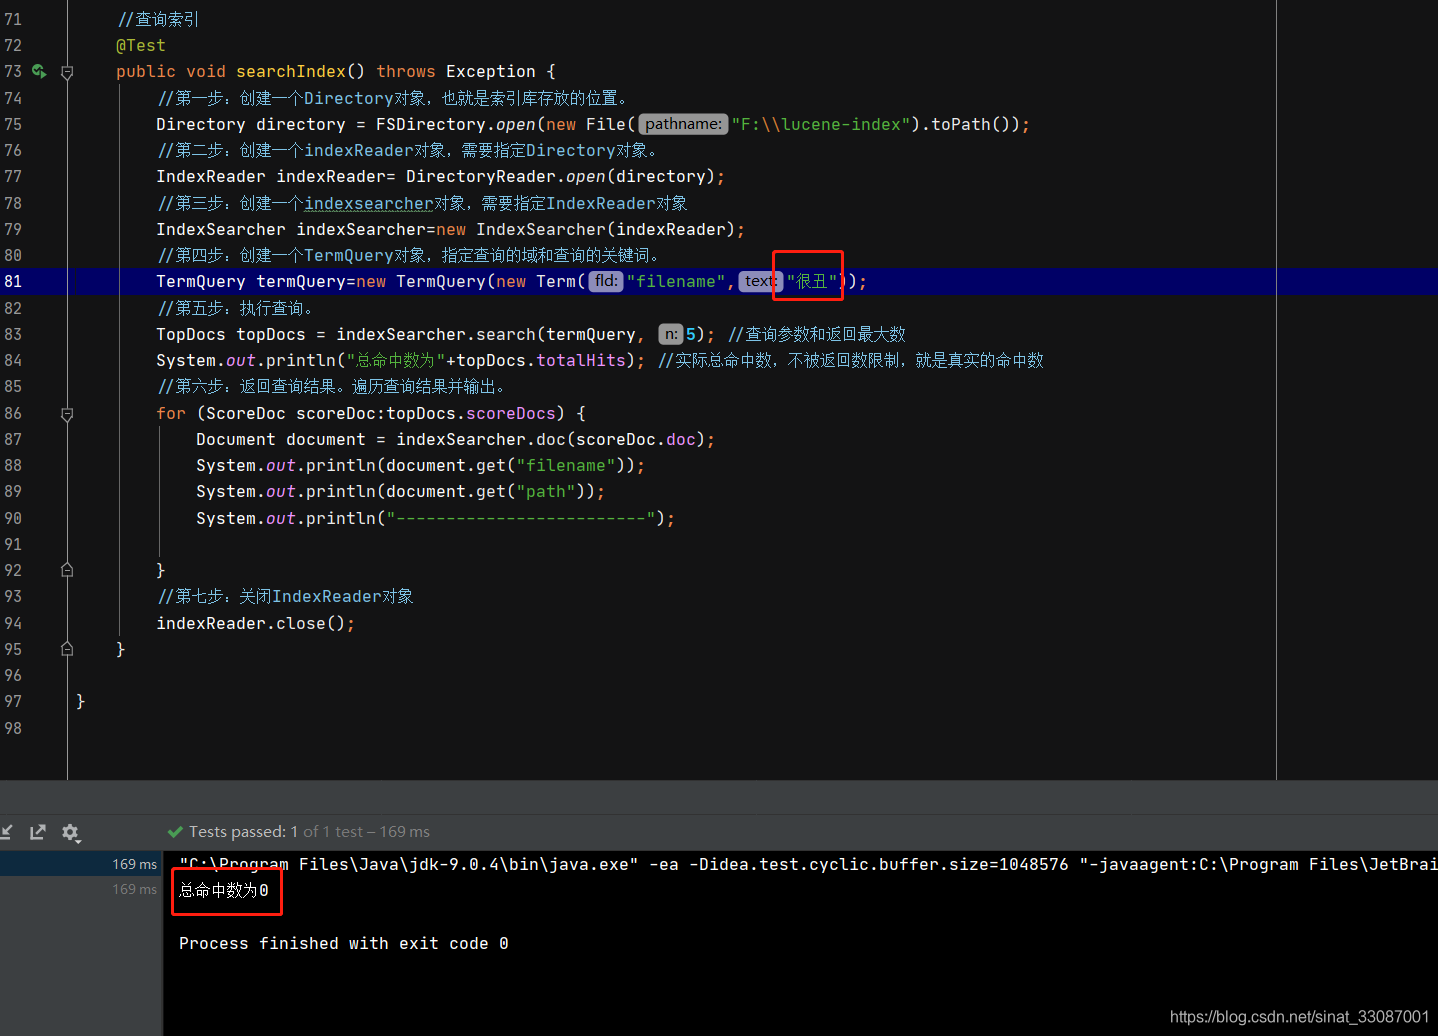Select the highlighted 169 ms test result row
The height and width of the screenshot is (1036, 1438).
[81, 864]
